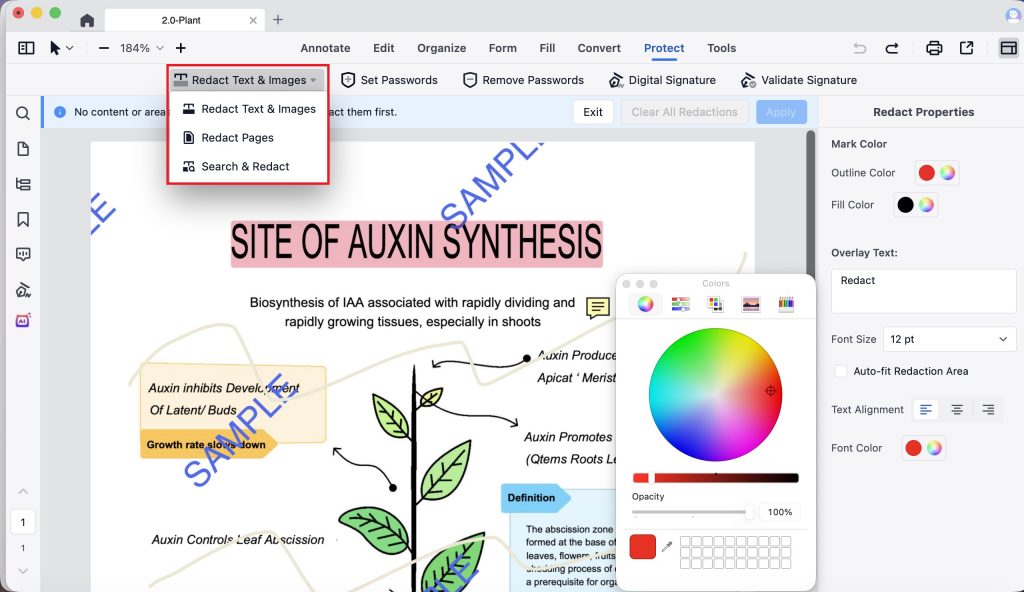
Task: Switch to color palettes tab in Colors
Action: pos(716,304)
